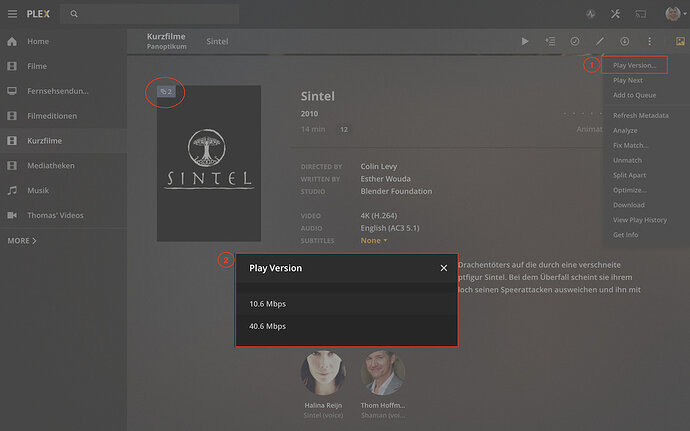Choose Download from the menu
Screen dimensions: 690x431
pyautogui.click(x=629, y=205)
